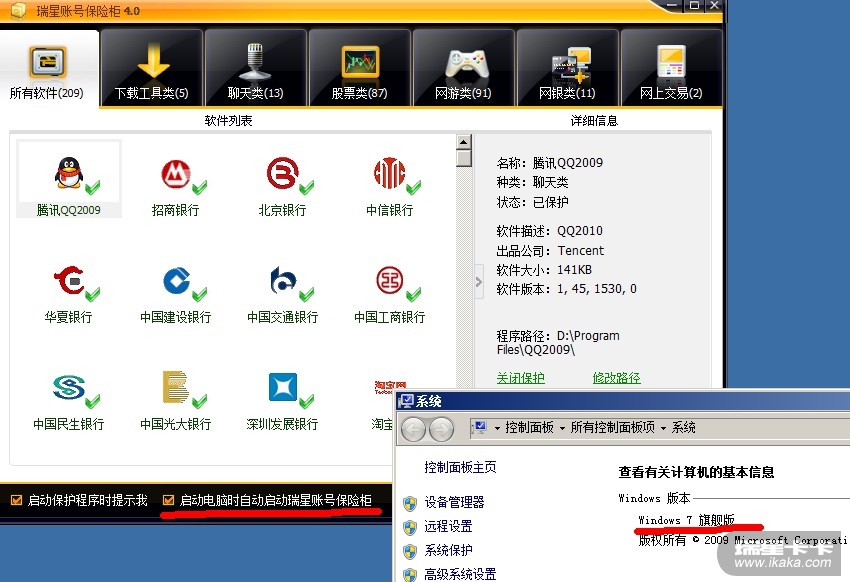Switch to the 股票类(87) tab
This screenshot has width=850, height=582.
[x=359, y=69]
